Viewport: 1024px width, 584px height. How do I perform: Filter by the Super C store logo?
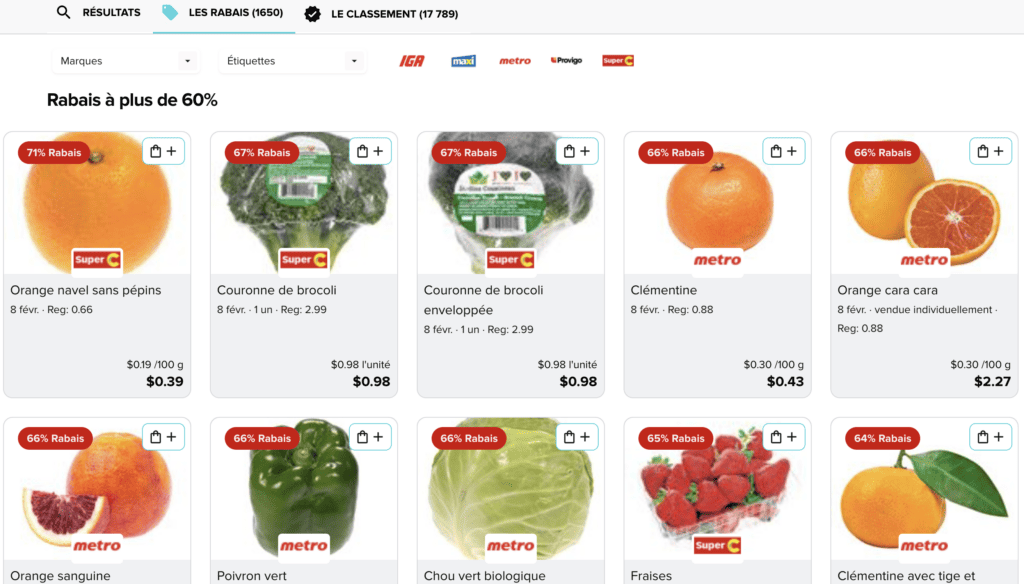(x=618, y=60)
